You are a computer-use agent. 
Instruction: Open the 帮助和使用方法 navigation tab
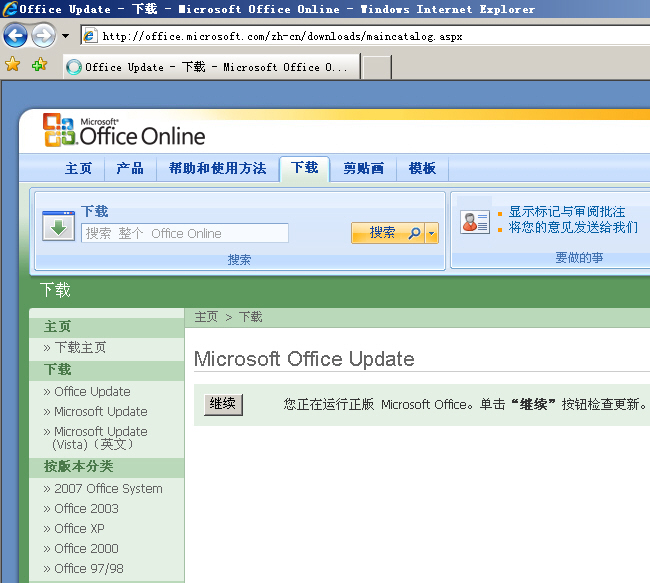[x=218, y=168]
